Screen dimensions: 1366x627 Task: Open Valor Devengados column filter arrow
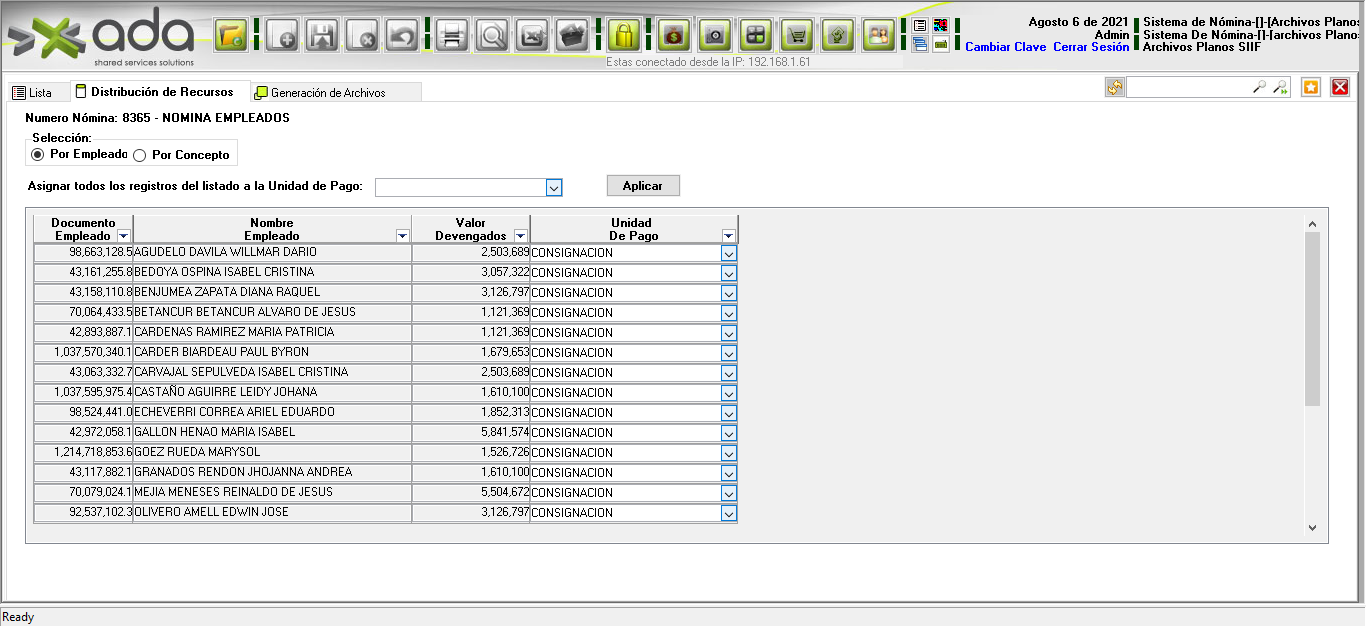point(520,236)
